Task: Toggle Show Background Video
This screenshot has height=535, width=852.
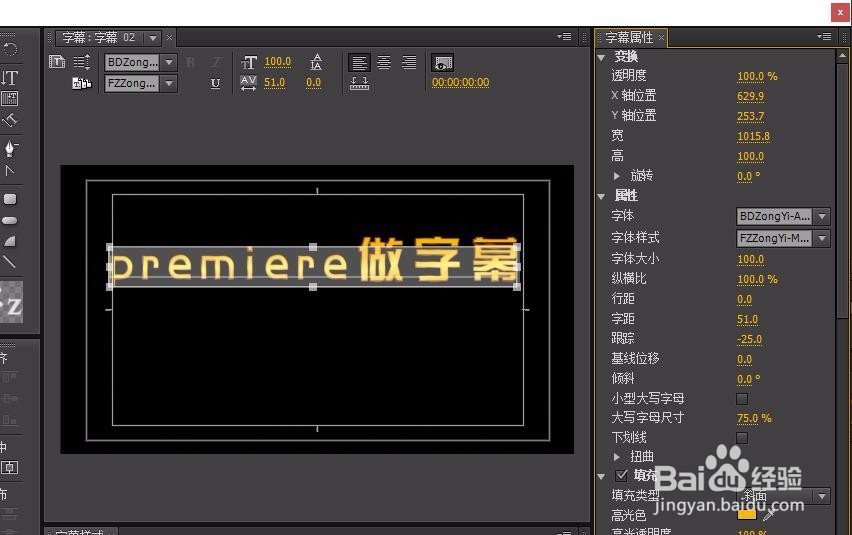Action: (442, 62)
